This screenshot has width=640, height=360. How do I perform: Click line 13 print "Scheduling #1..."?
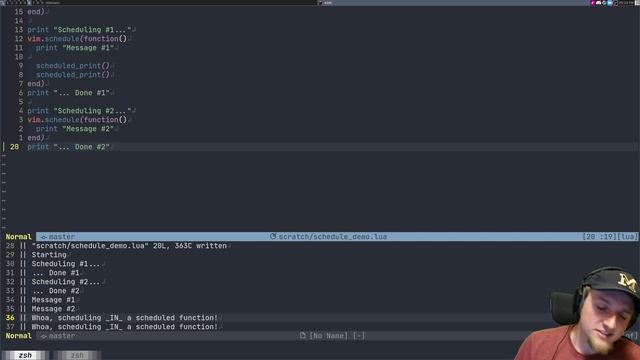tap(79, 30)
